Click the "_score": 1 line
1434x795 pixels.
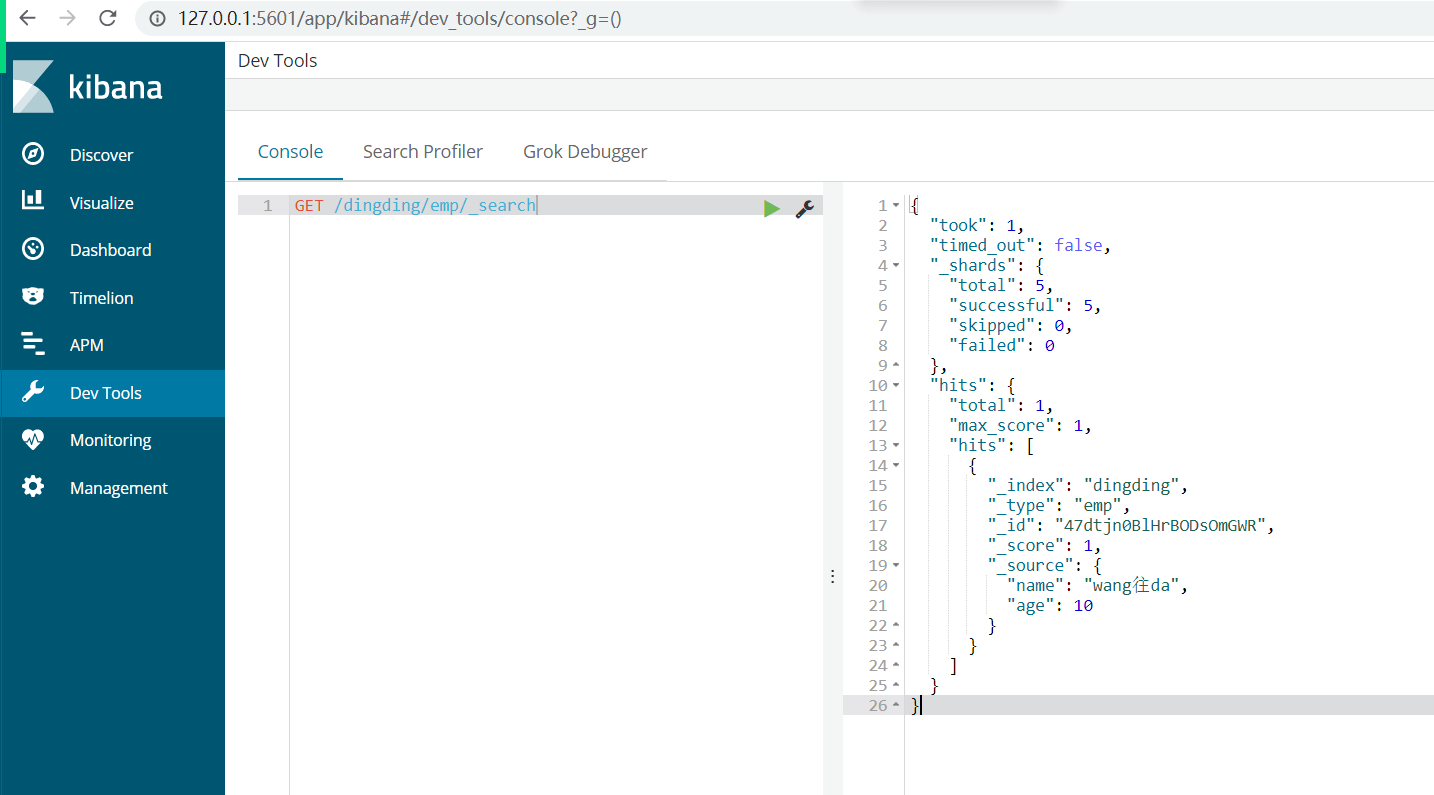1044,545
